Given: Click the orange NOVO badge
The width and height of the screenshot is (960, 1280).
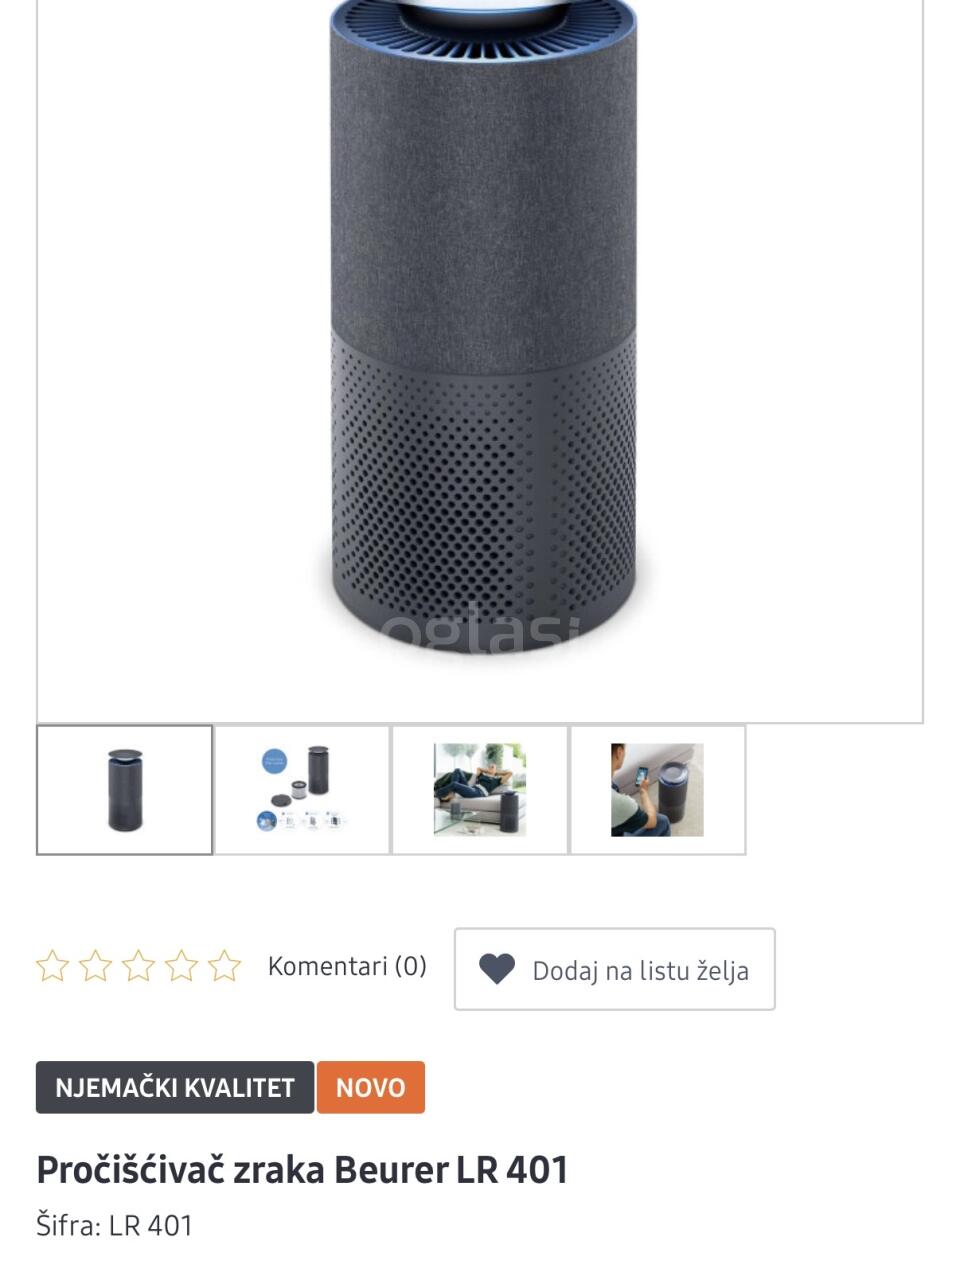Looking at the screenshot, I should [370, 1087].
